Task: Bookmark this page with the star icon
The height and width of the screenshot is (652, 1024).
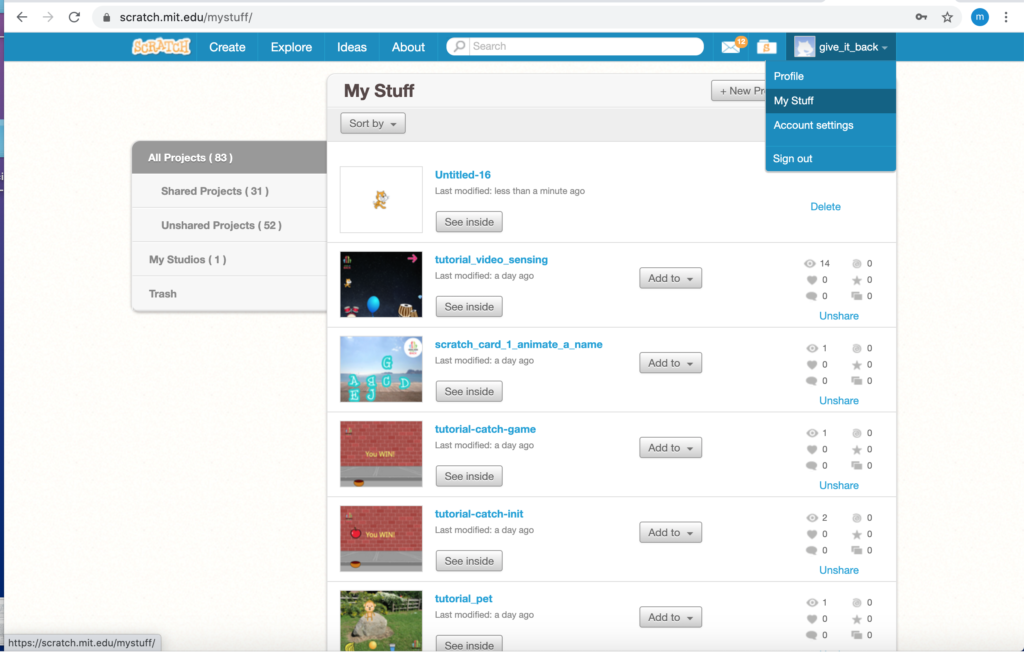Action: [x=947, y=17]
